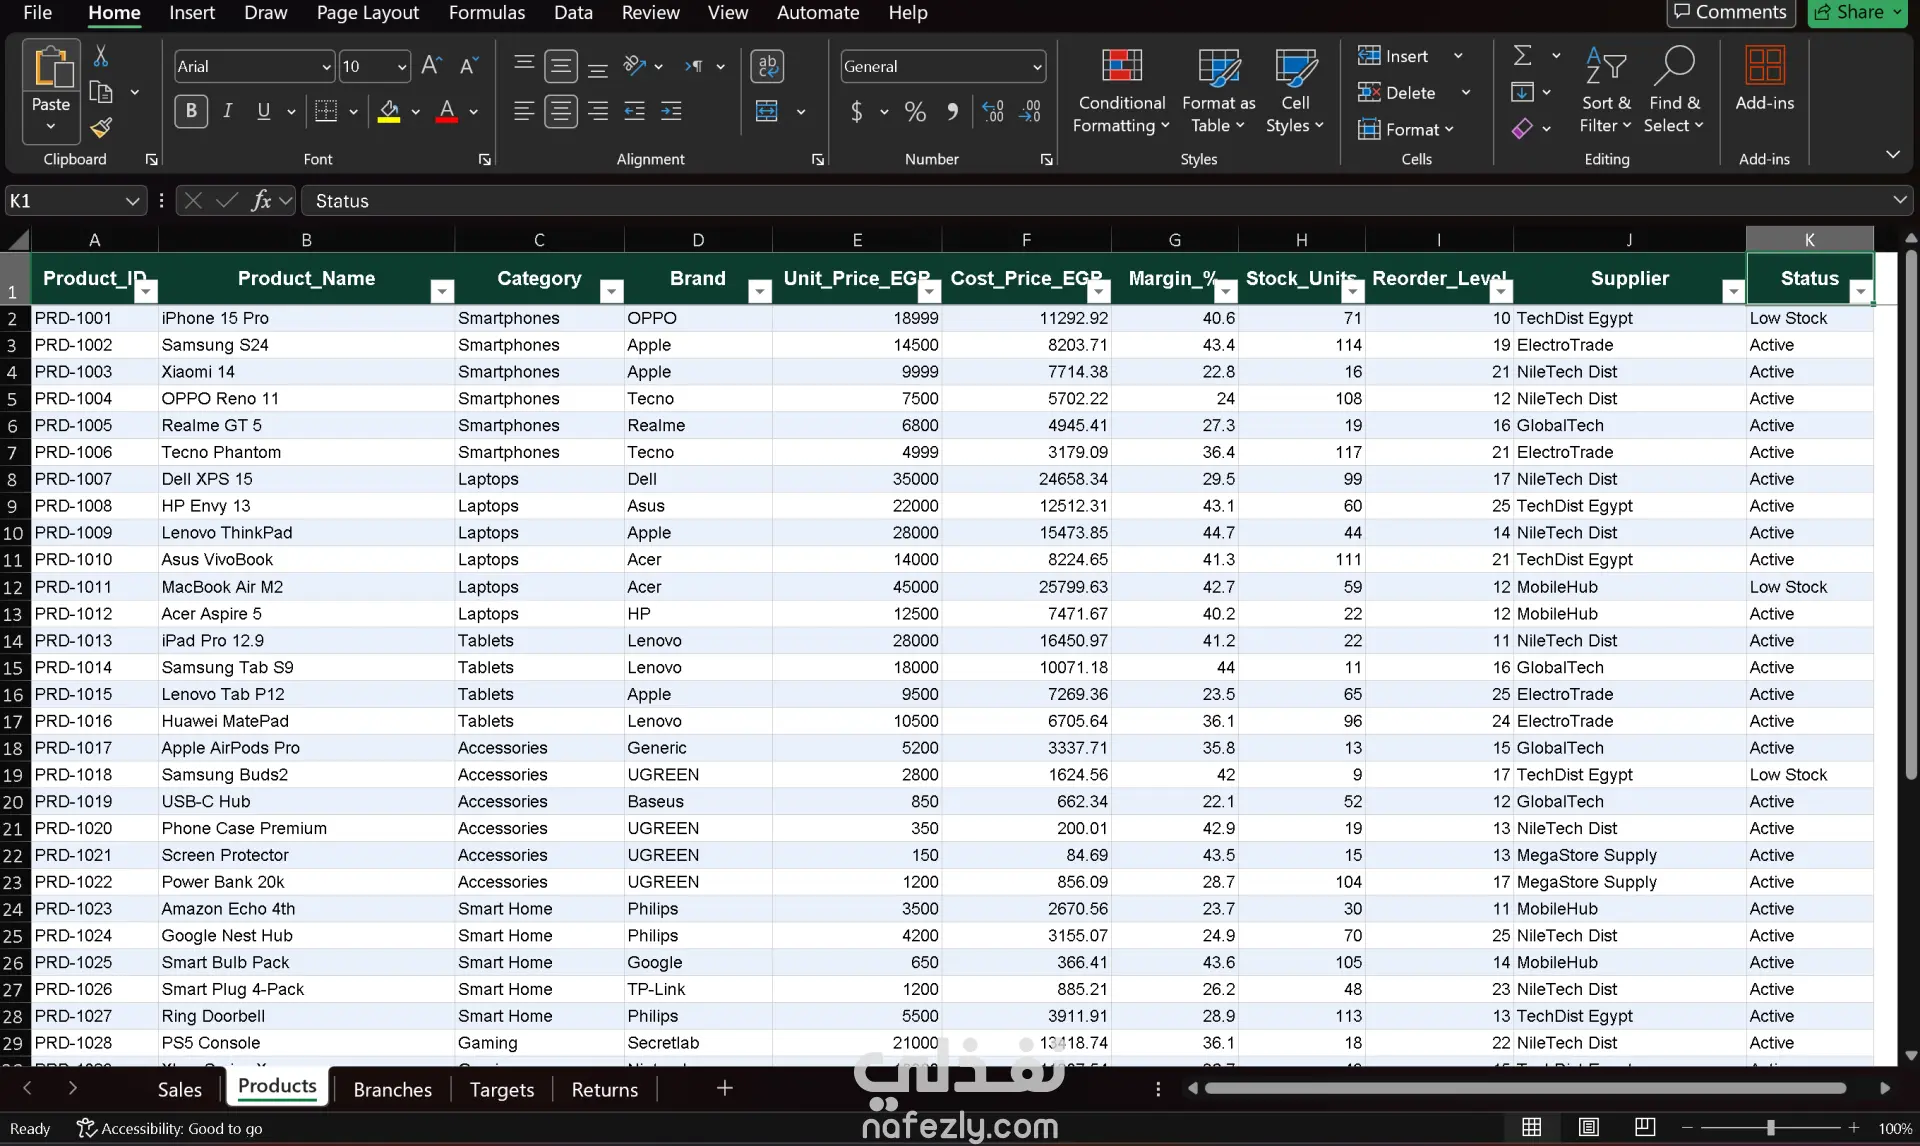Toggle Middle Align vertical alignment
Viewport: 1920px width, 1146px height.
tap(561, 66)
